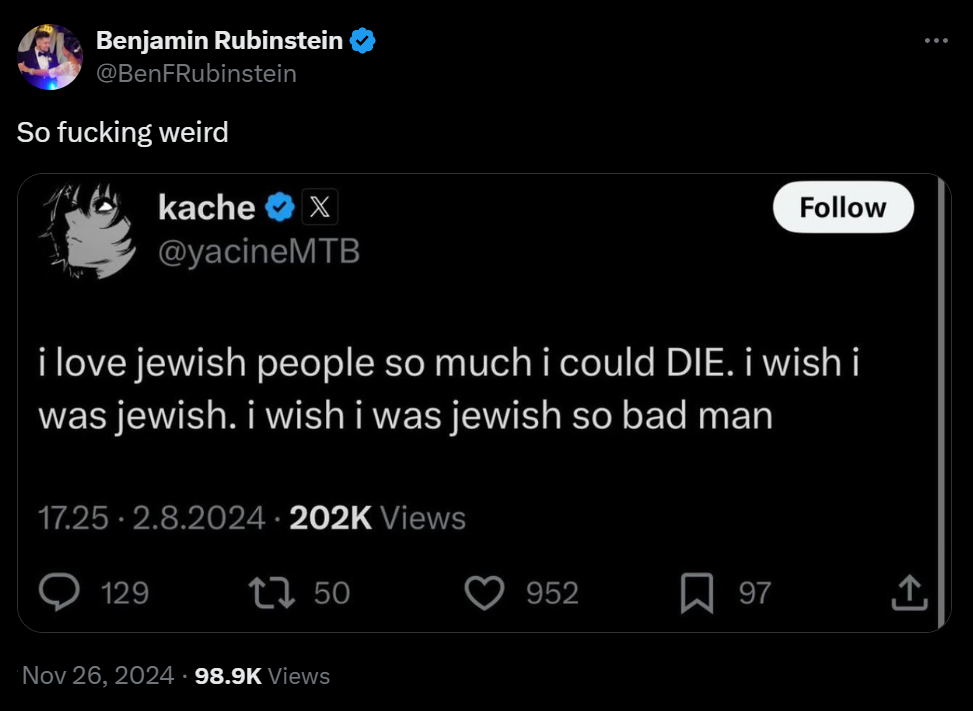Click the share upload icon
The width and height of the screenshot is (973, 711).
[909, 593]
